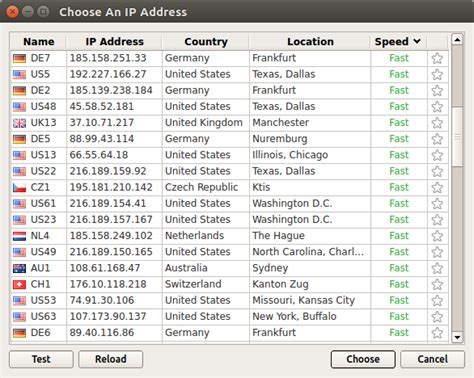Star the US48 server row
The width and height of the screenshot is (474, 378).
(437, 107)
